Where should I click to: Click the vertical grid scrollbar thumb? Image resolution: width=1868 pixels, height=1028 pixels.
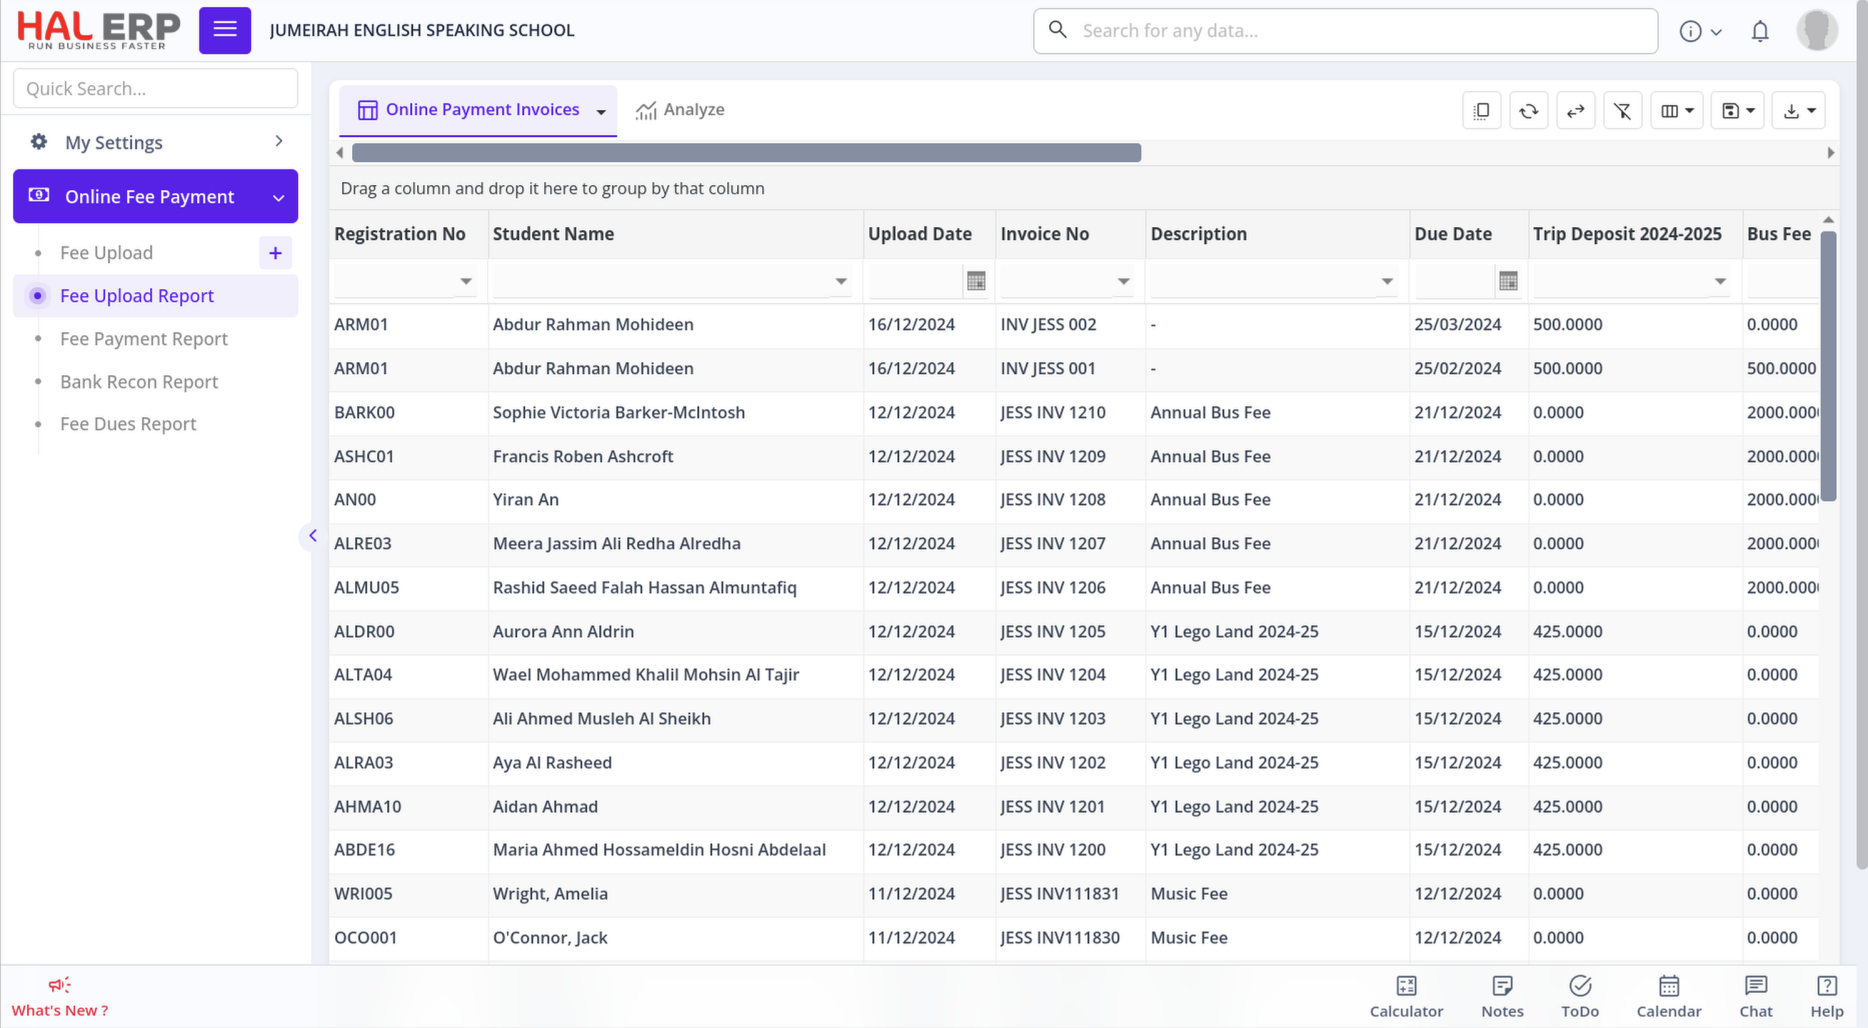point(1828,366)
